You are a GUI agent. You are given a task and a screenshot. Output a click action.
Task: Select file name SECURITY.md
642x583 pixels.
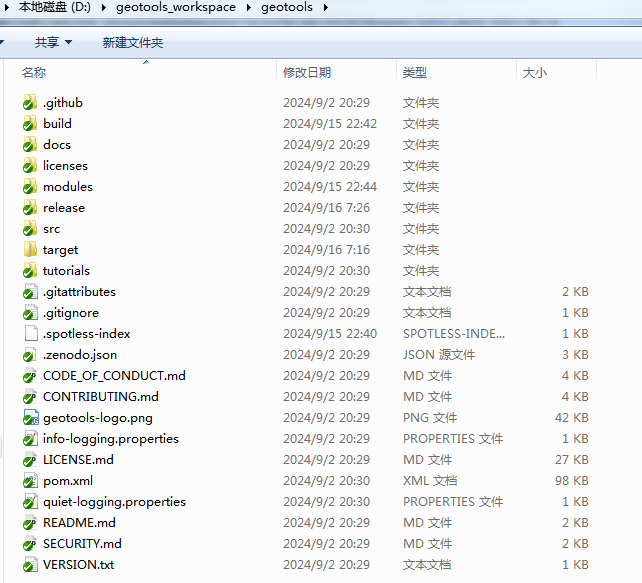(82, 544)
